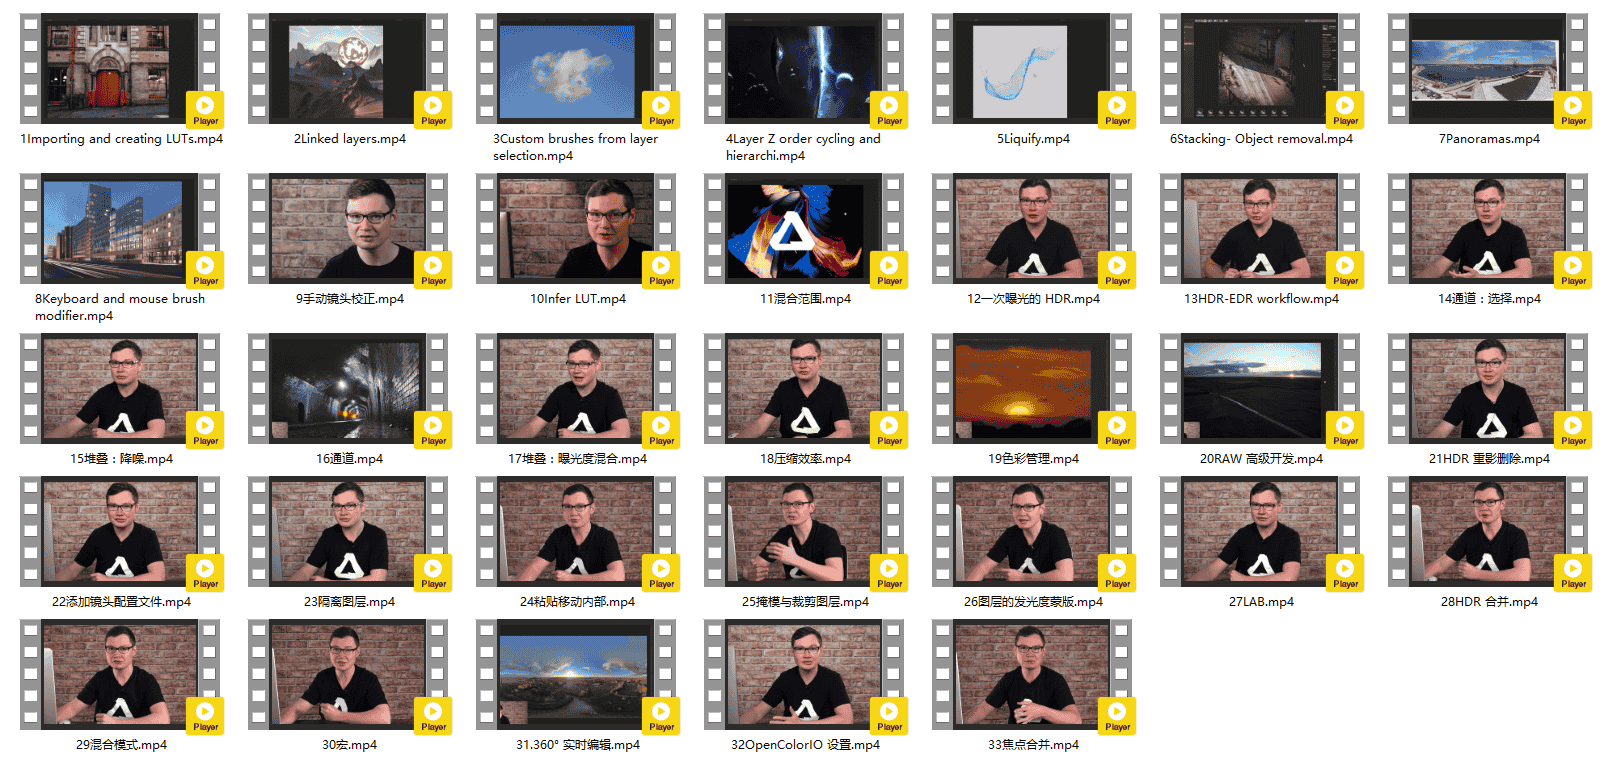Click the file name text 30宏.mp4

[x=349, y=745]
